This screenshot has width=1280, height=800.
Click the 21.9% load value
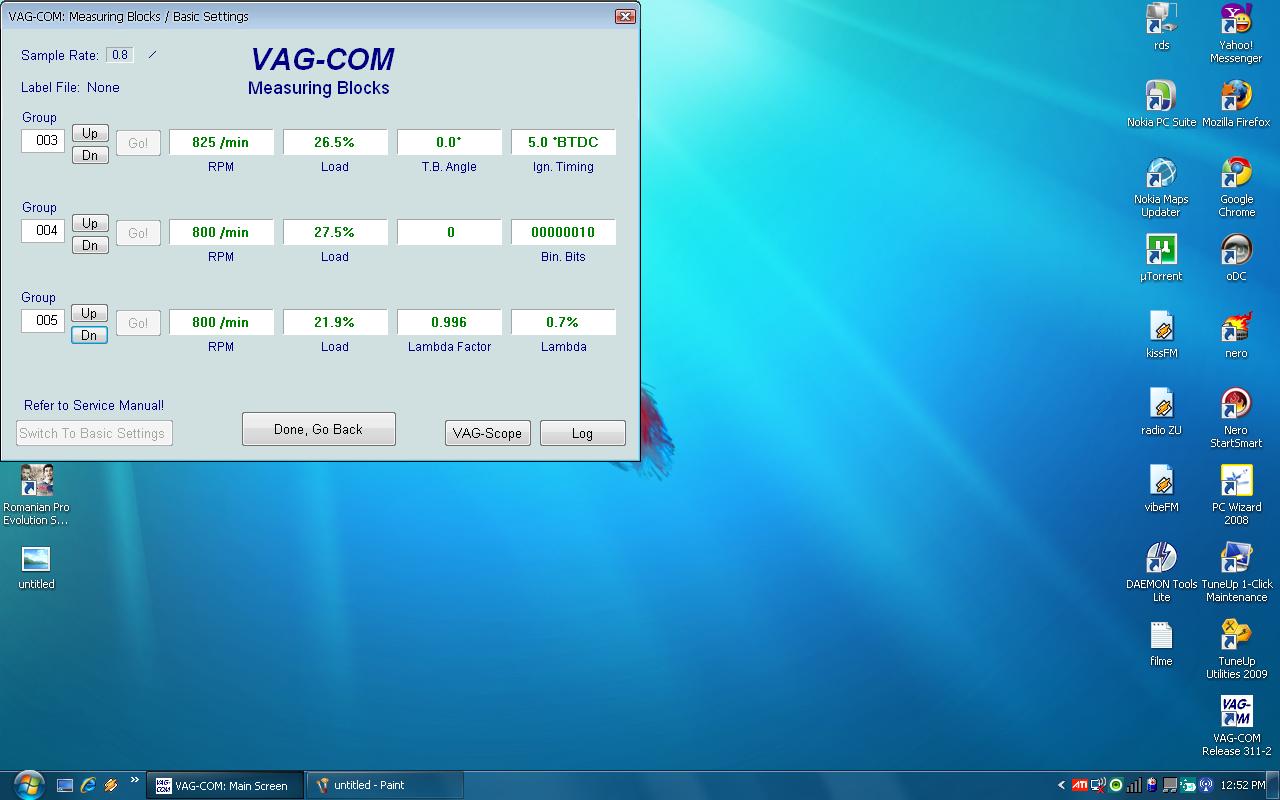[335, 322]
